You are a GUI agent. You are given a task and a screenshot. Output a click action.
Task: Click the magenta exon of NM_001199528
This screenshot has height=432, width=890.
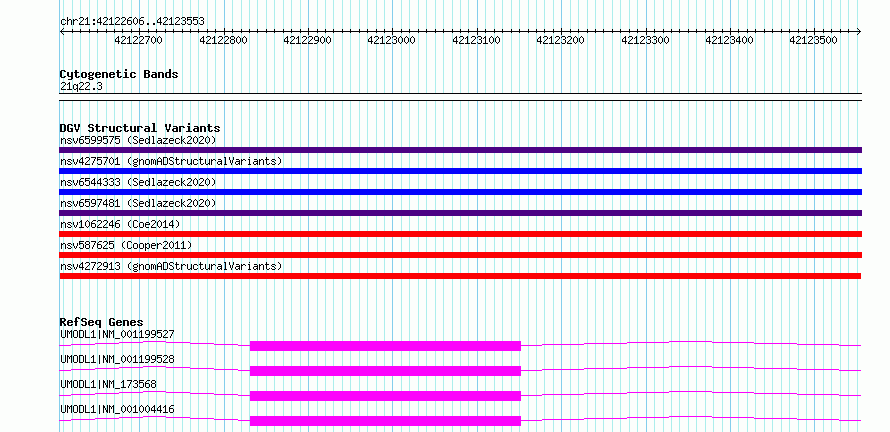(x=385, y=371)
